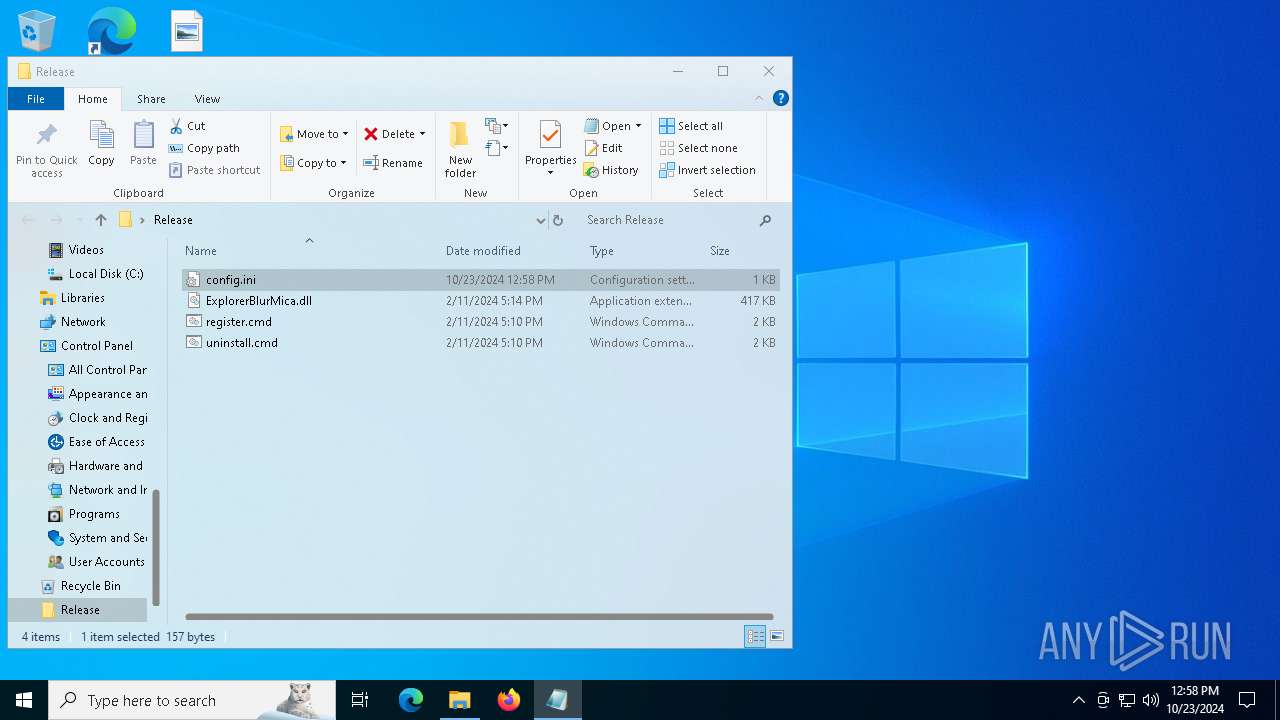Open Videos in navigation pane

(86, 250)
